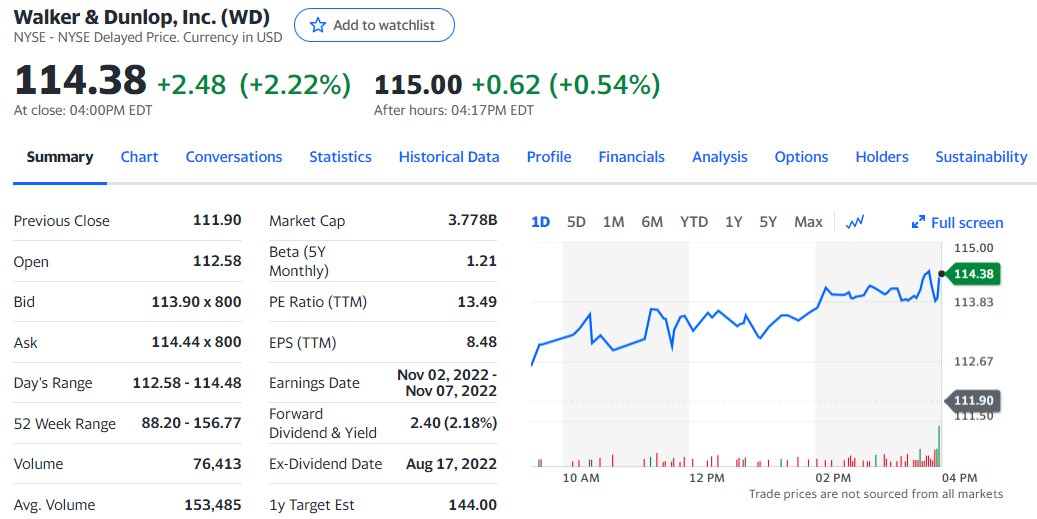Click the star icon in Add to watchlist
Viewport: 1037px width, 519px height.
(318, 25)
